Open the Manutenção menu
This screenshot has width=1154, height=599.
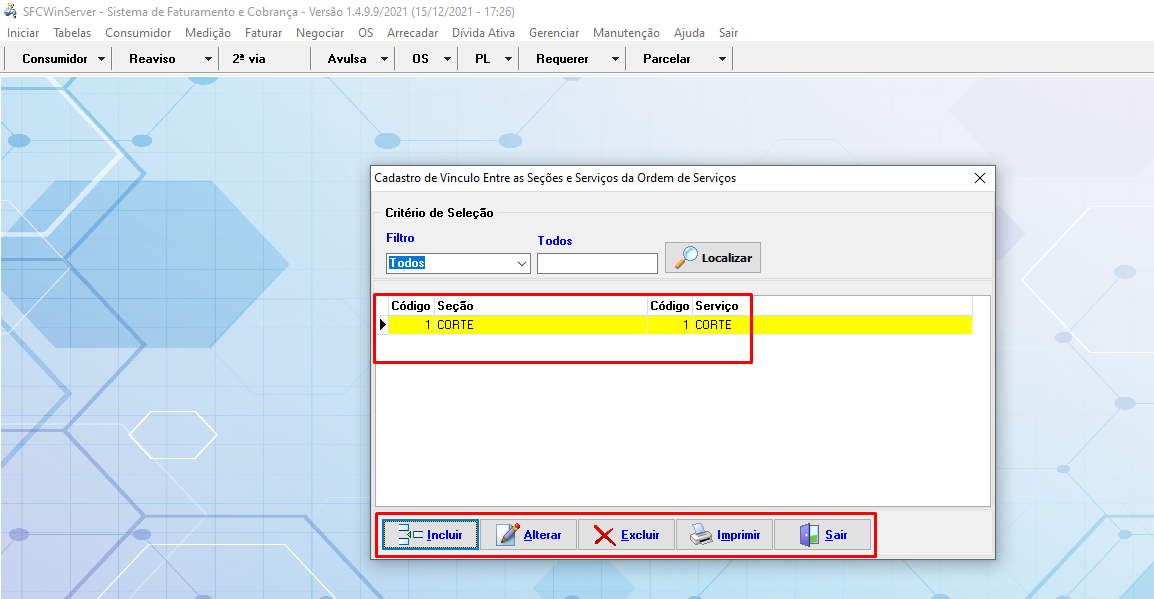(x=626, y=33)
